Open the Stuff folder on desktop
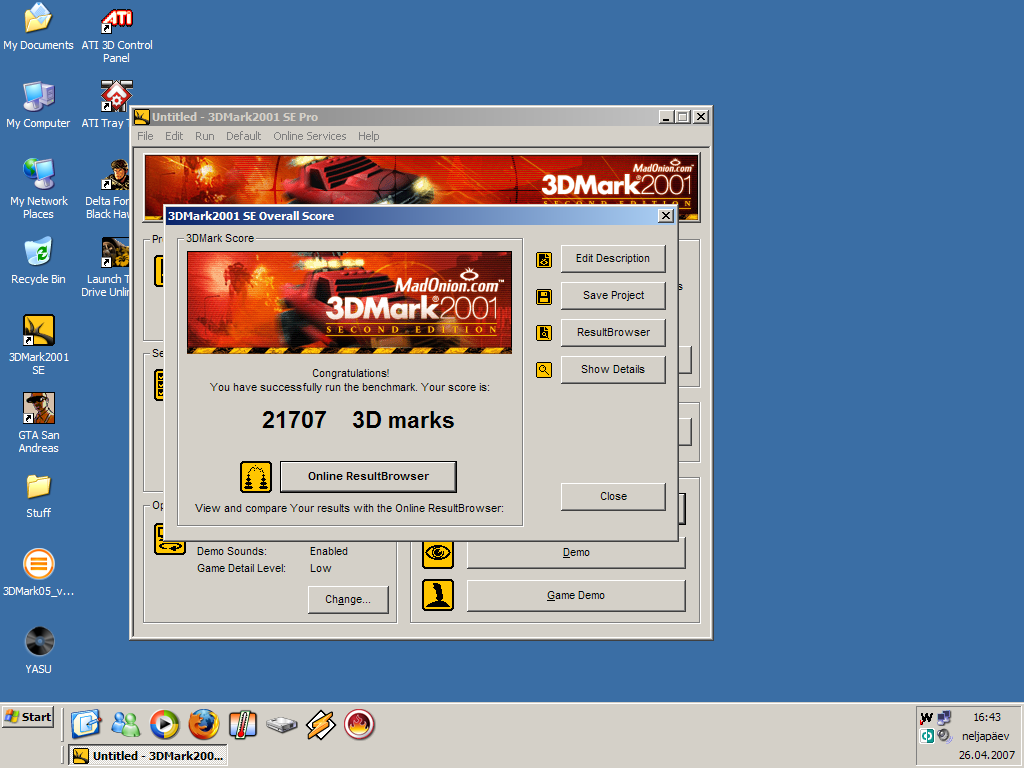Viewport: 1024px width, 768px height. point(39,496)
